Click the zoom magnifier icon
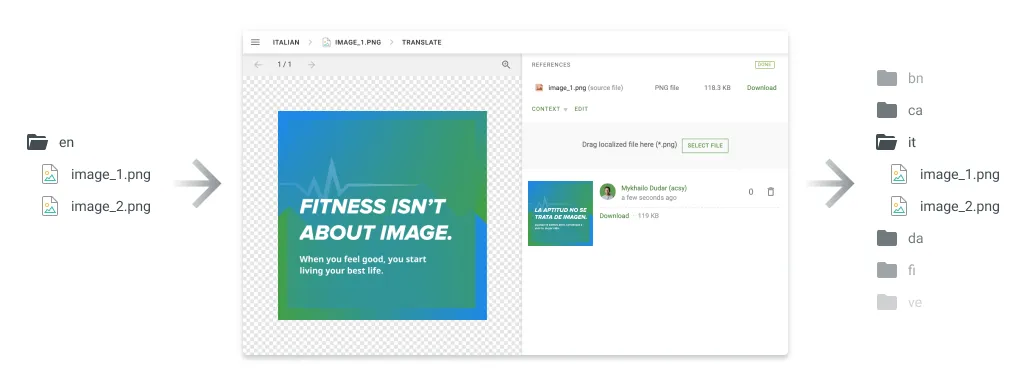The height and width of the screenshot is (380, 1032). (506, 65)
